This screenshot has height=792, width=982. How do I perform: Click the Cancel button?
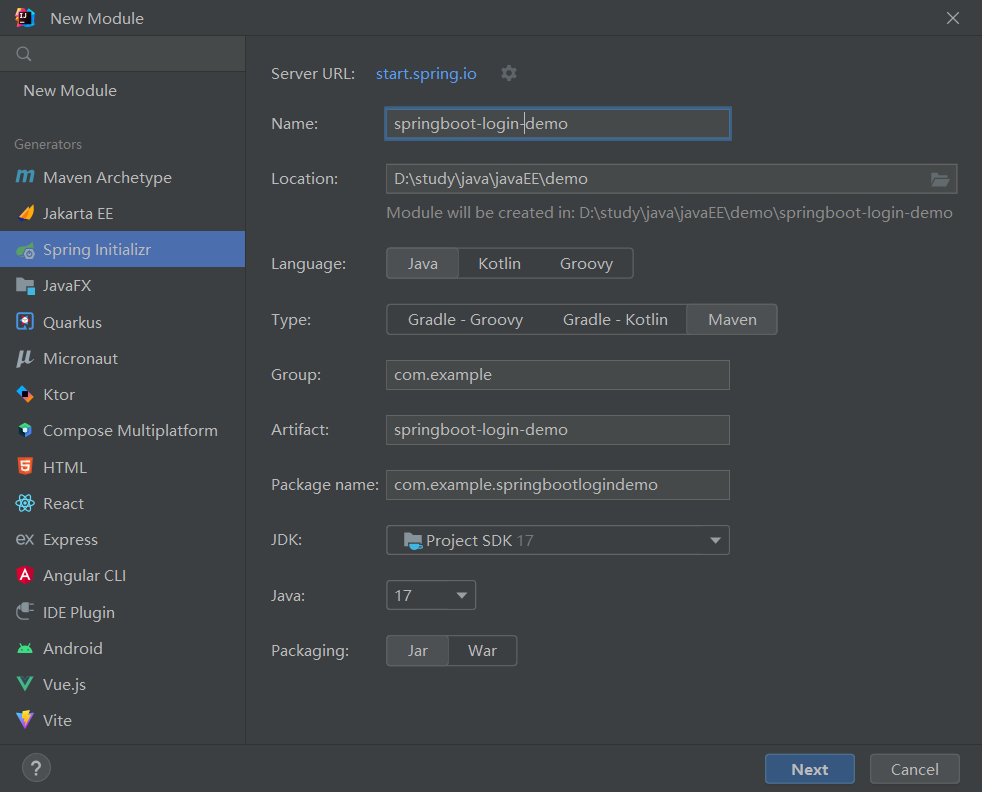point(914,769)
